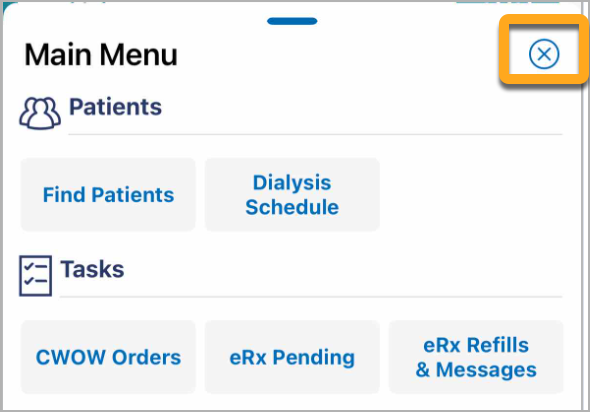Click the Main Menu title text
Screen dimensions: 590x412
coord(101,55)
